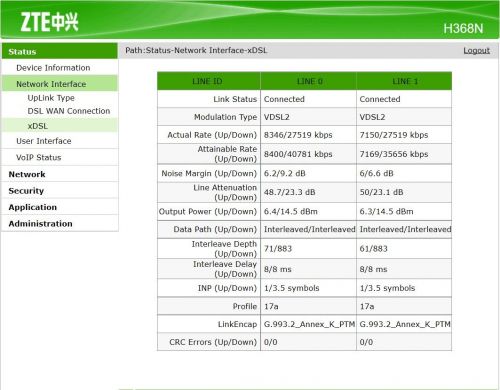Click output power 6.3/14.5 dBm
The width and height of the screenshot is (500, 390).
[386, 212]
